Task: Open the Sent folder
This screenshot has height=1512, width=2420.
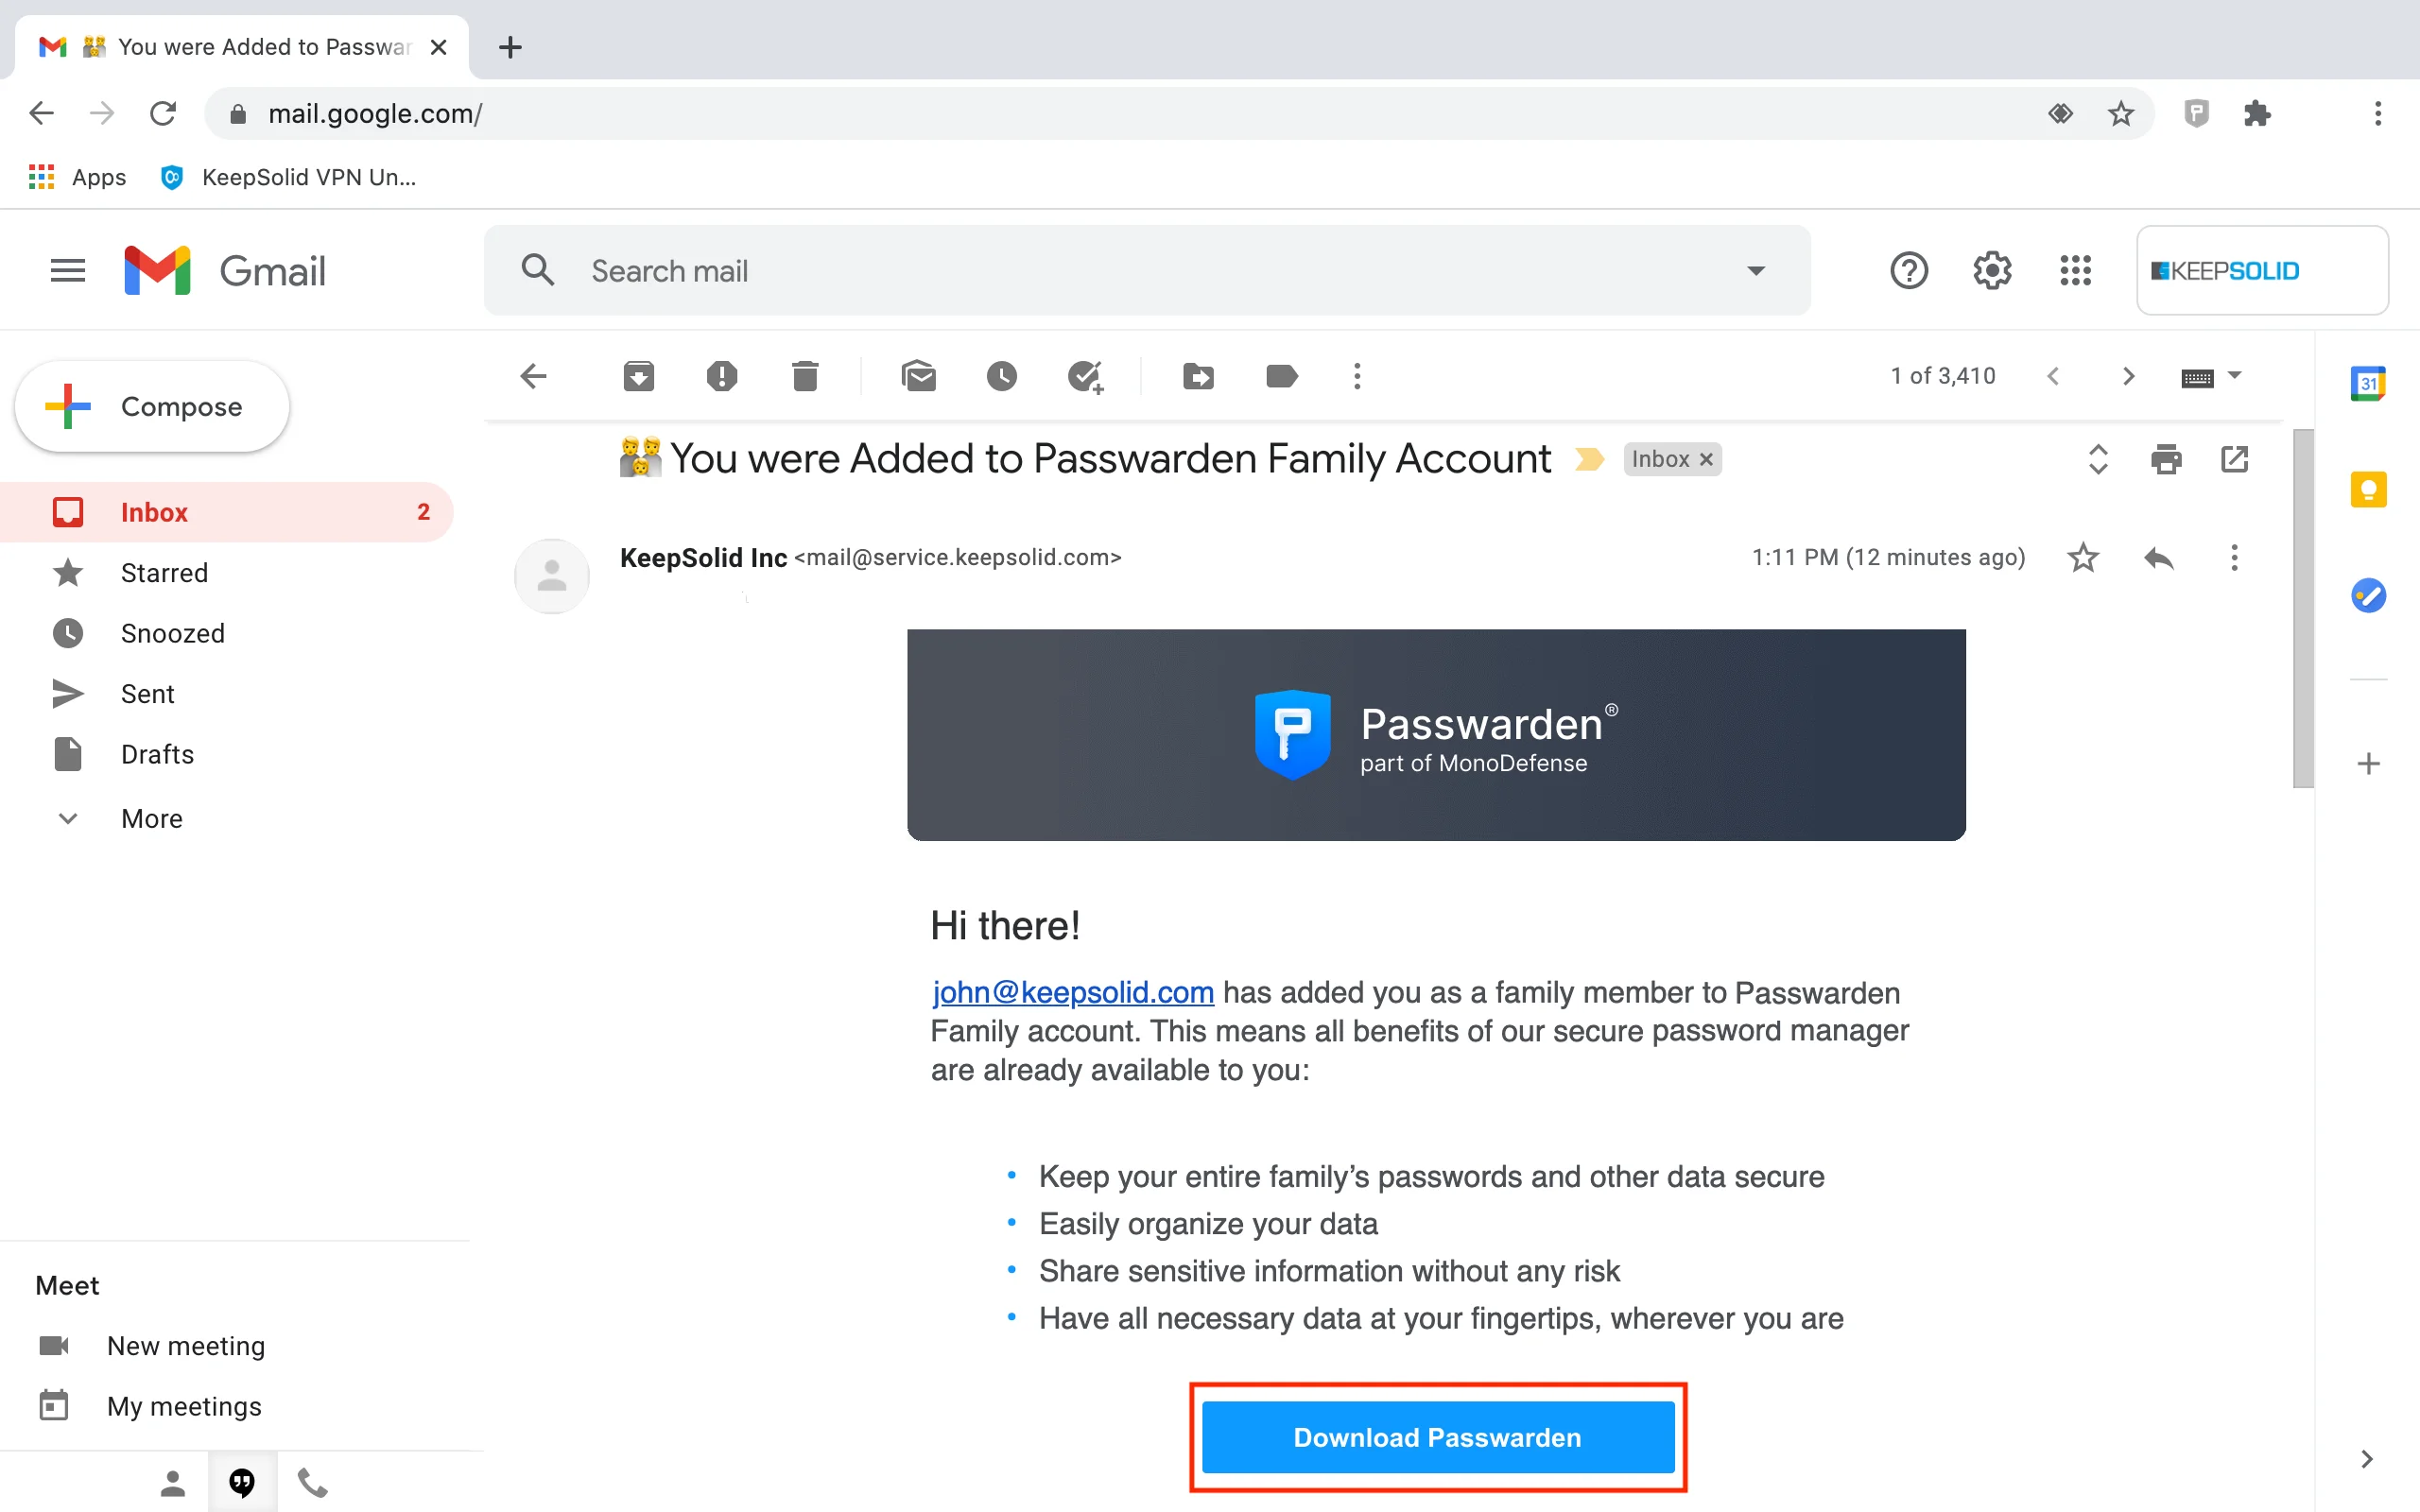Action: pos(148,694)
